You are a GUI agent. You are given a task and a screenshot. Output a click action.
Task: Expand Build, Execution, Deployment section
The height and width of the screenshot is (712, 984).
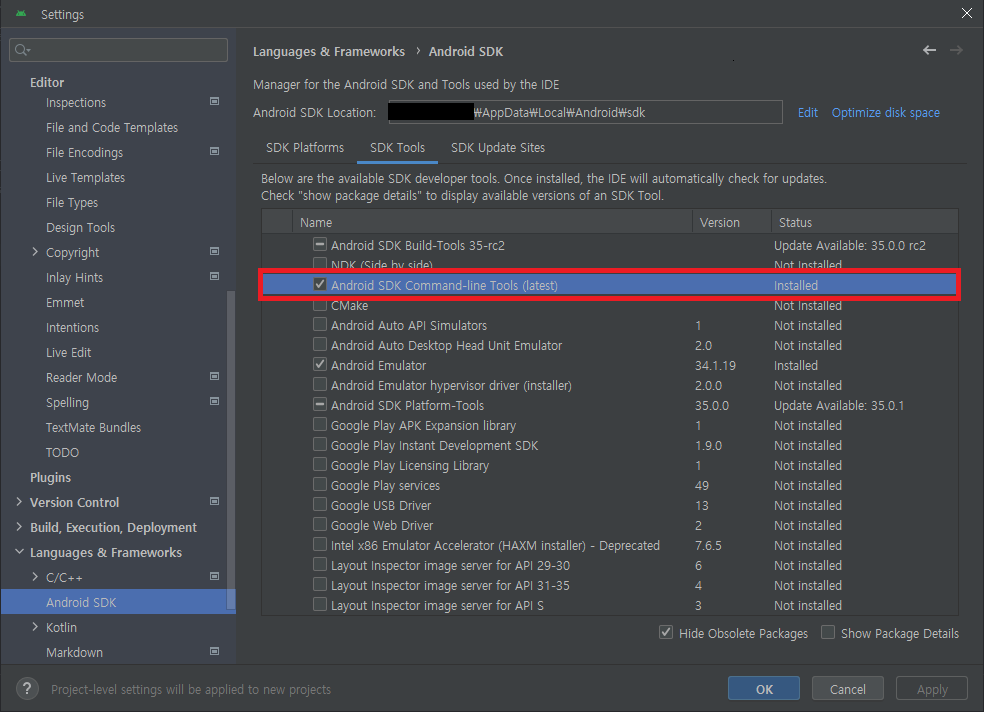[x=19, y=527]
